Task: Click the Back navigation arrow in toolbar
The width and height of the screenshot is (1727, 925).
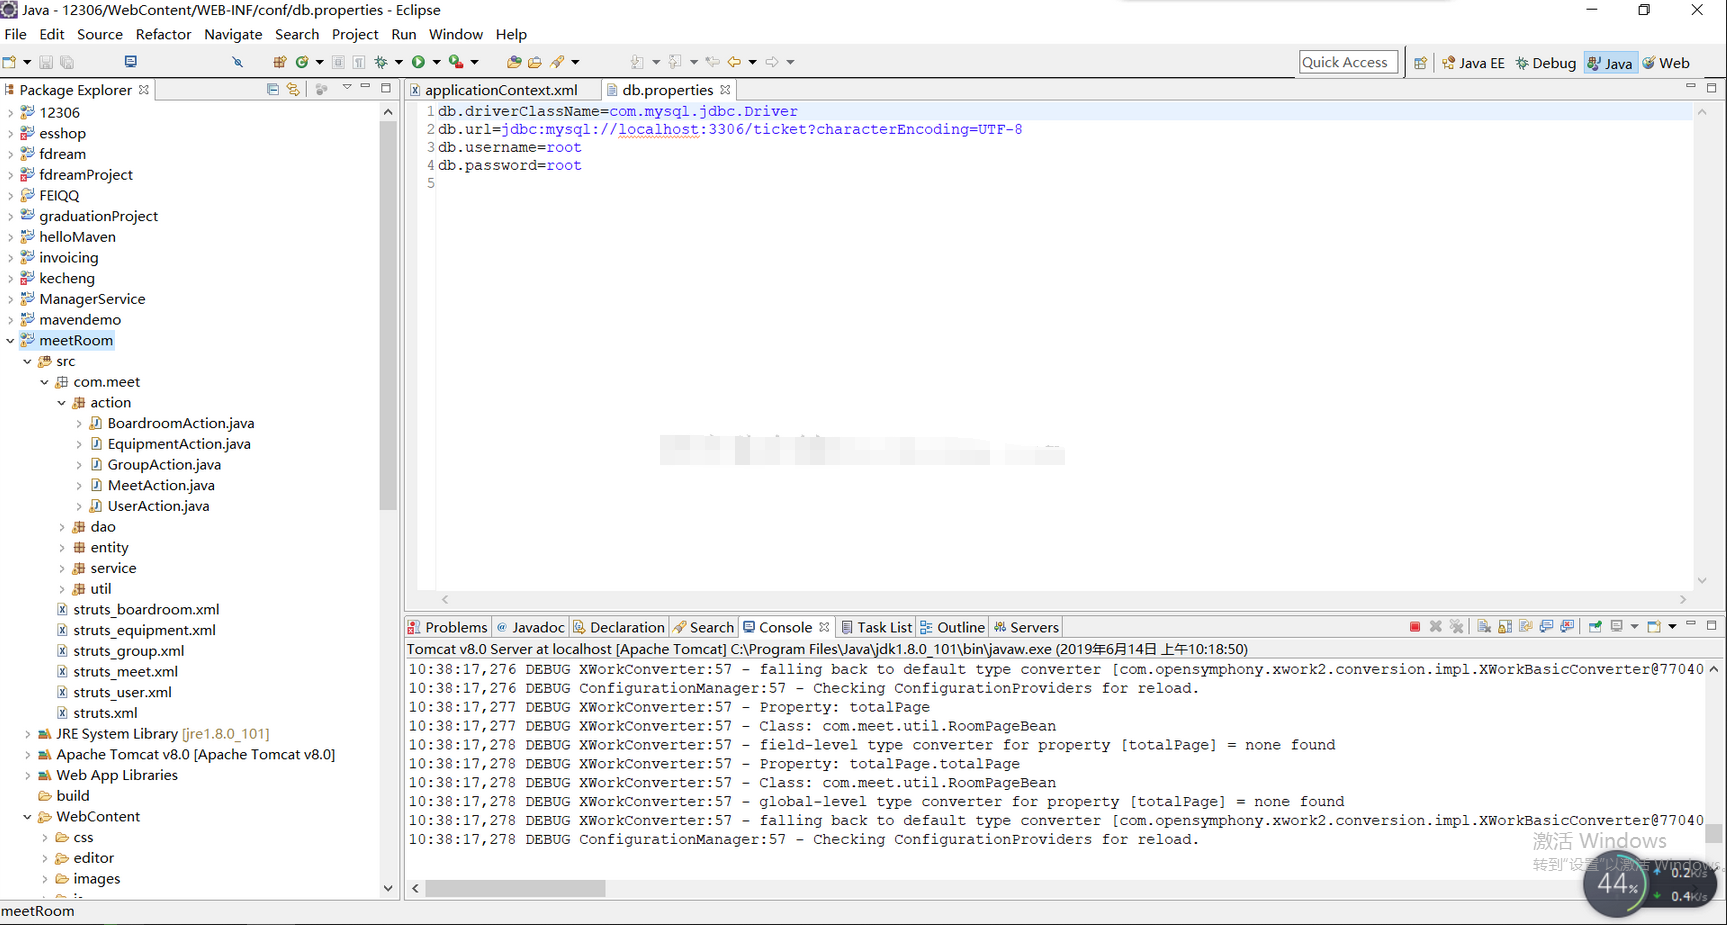Action: pyautogui.click(x=734, y=62)
